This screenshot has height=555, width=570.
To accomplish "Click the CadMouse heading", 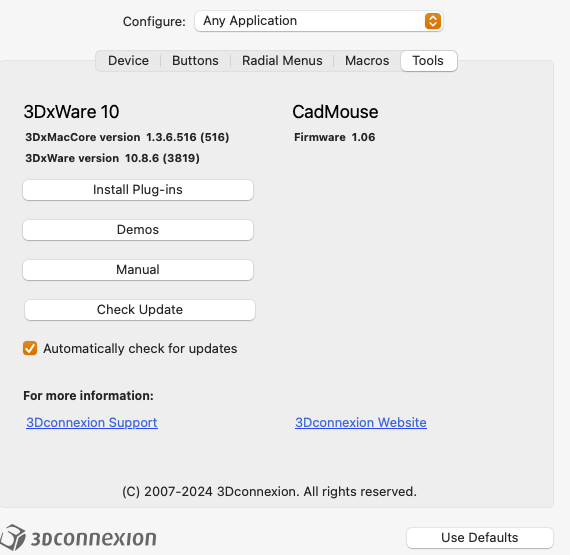I will click(335, 112).
